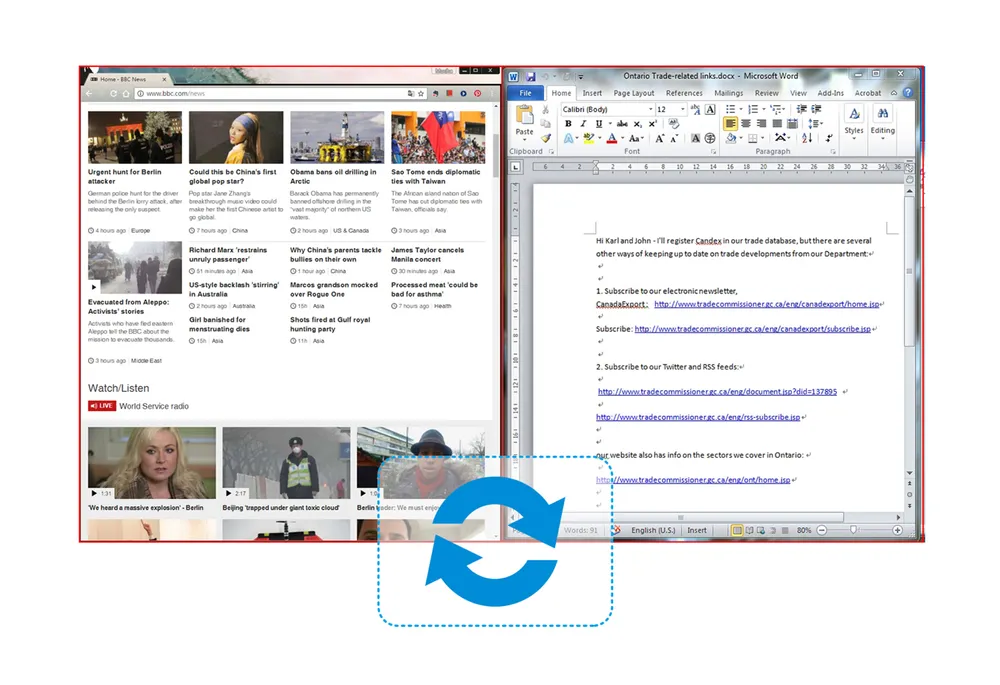Screen dimensions: 1000x685
Task: Click the proofing errors icon in Word's status bar
Action: point(616,530)
